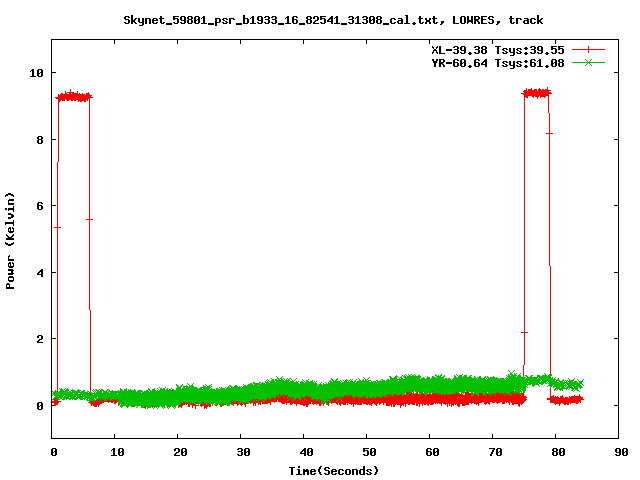Click x-axis tick label 40
The image size is (640, 480).
coord(306,452)
